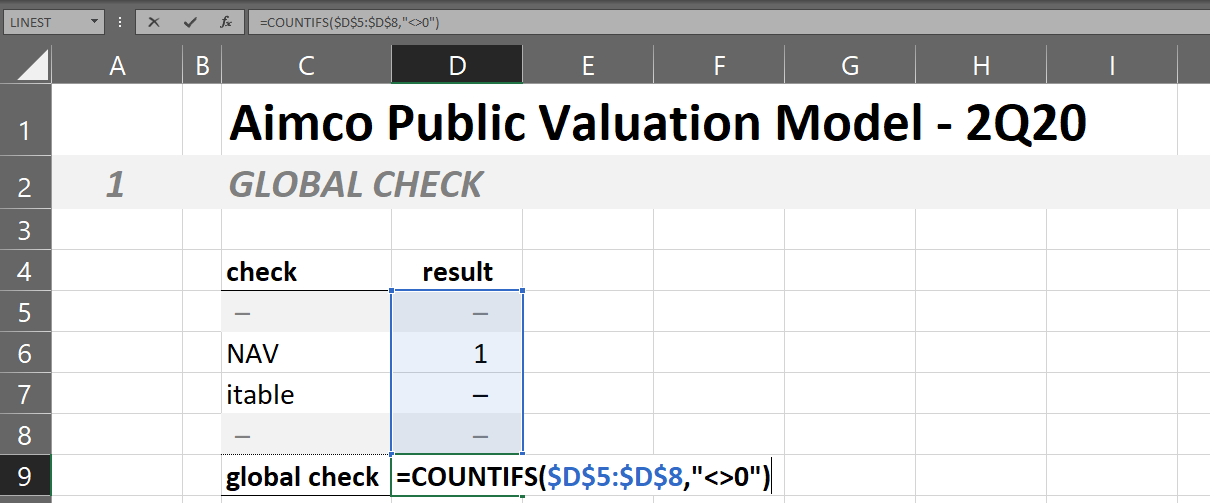Confirm formula with the checkmark icon
Viewport: 1210px width, 503px height.
(x=190, y=21)
